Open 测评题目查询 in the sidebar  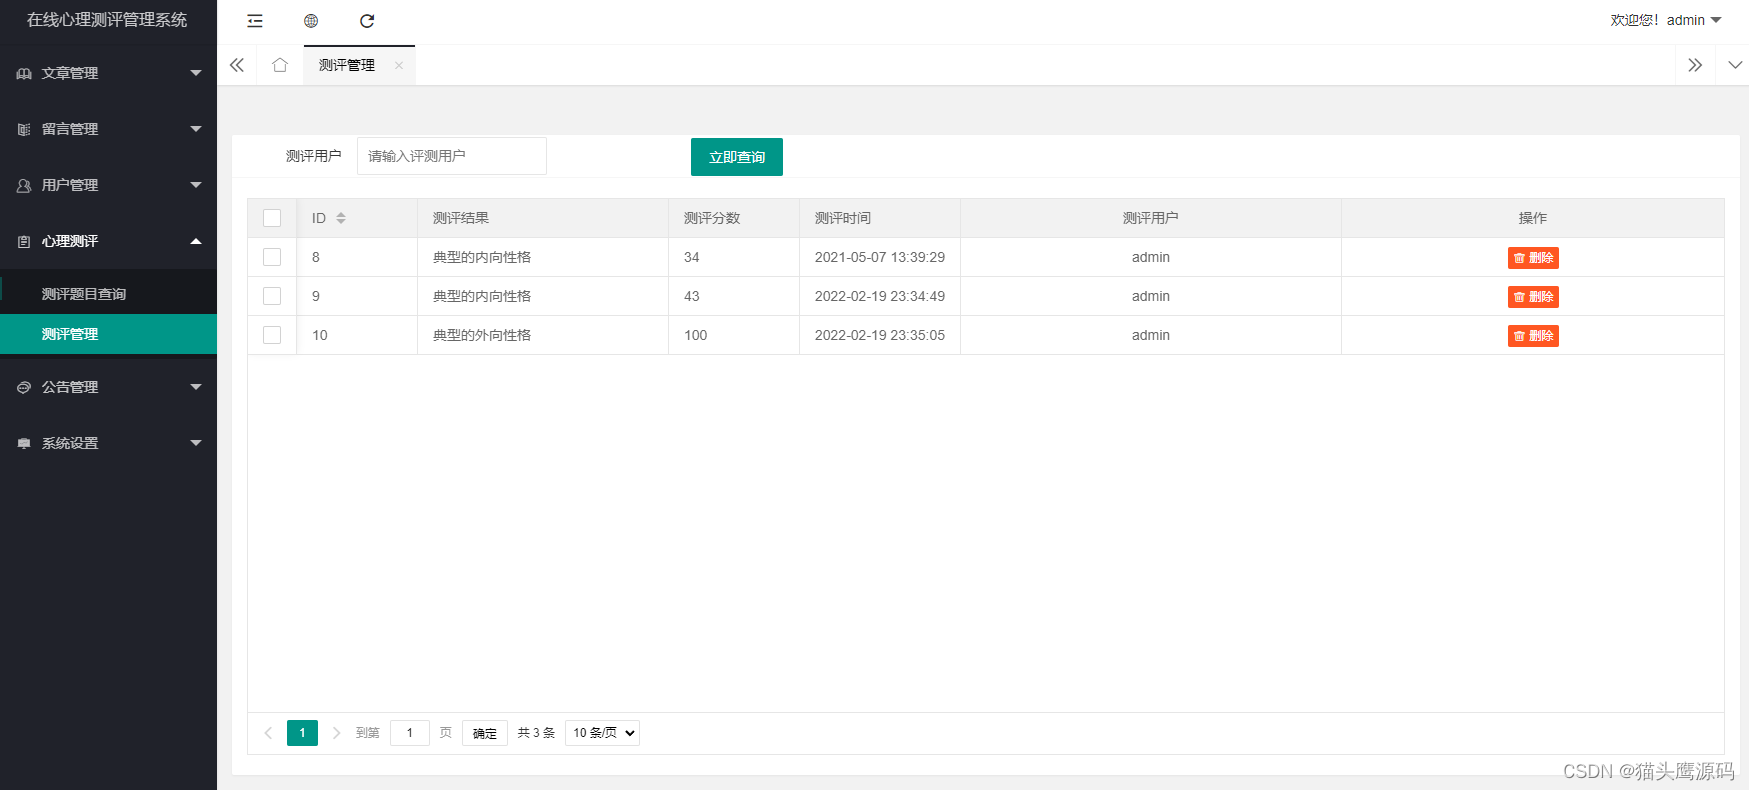click(108, 294)
